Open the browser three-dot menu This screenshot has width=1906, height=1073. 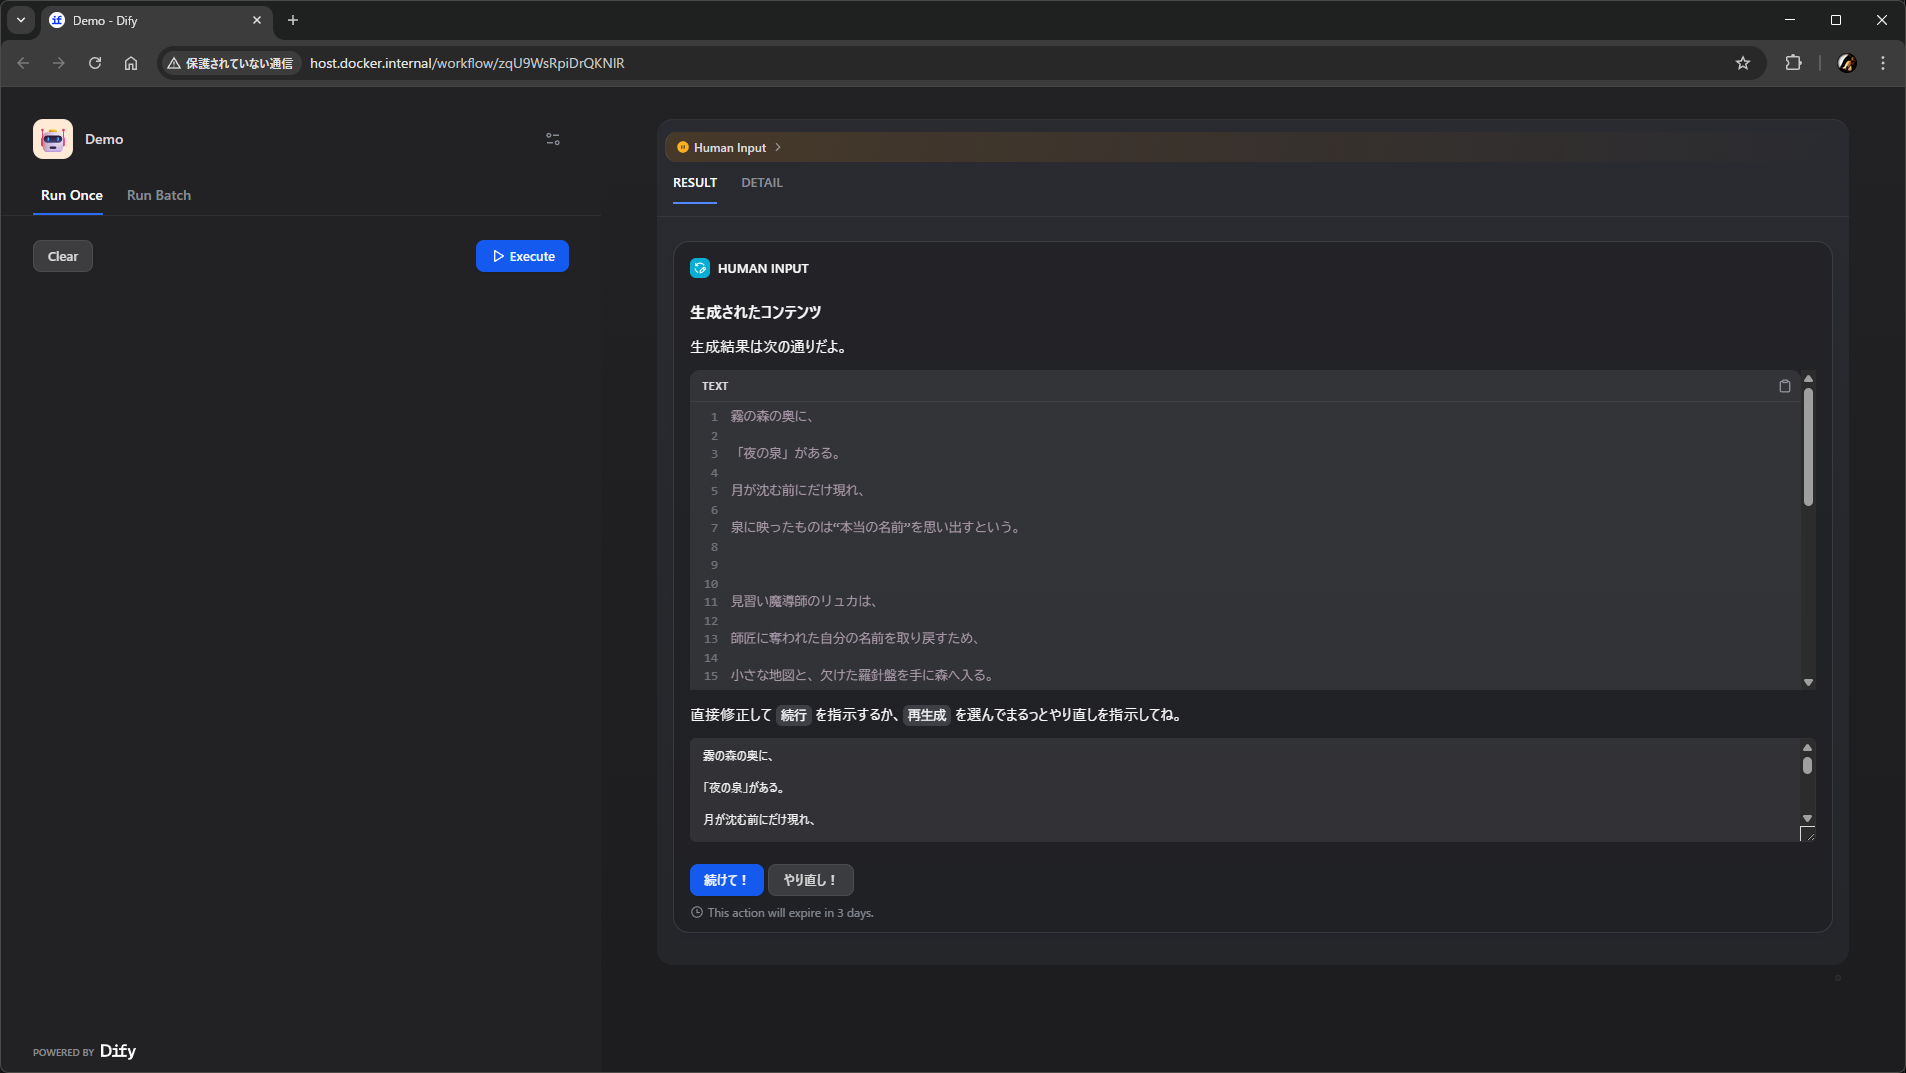1883,63
